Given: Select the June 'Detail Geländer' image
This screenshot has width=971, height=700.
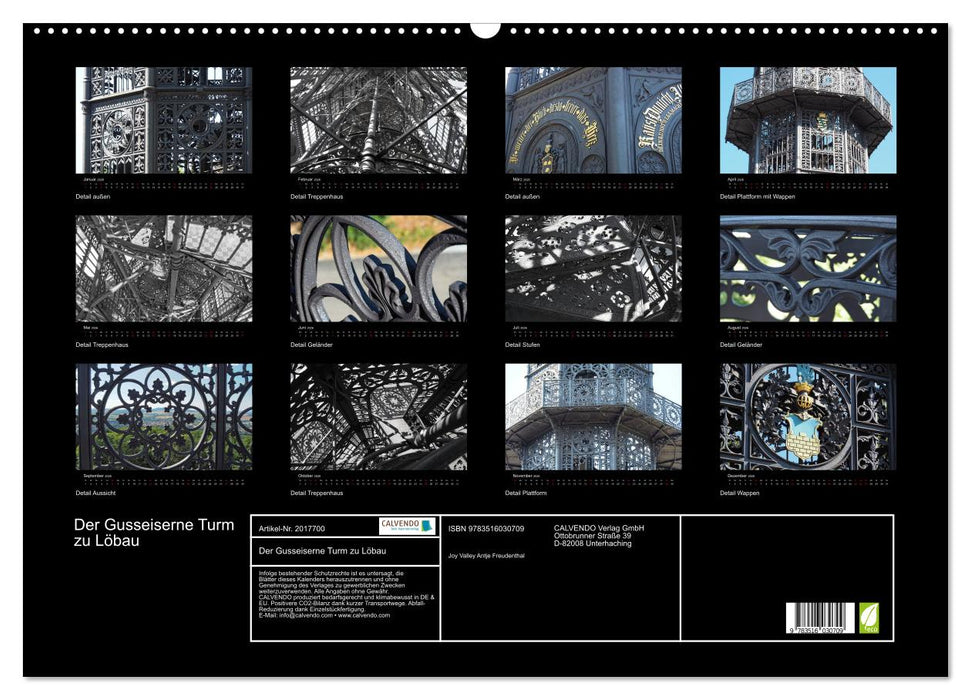Looking at the screenshot, I should (x=378, y=268).
